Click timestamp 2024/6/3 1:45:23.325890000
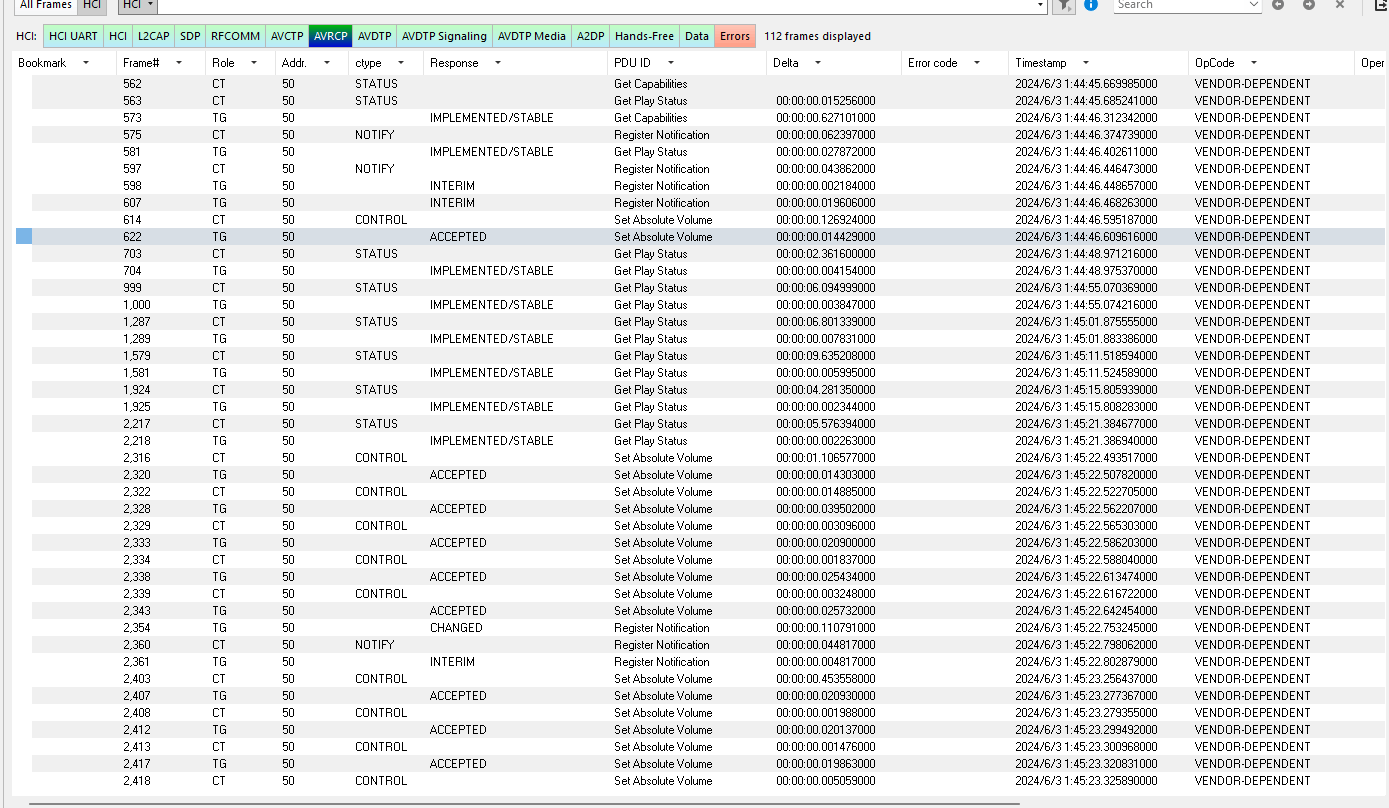The width and height of the screenshot is (1389, 808). pyautogui.click(x=1086, y=781)
